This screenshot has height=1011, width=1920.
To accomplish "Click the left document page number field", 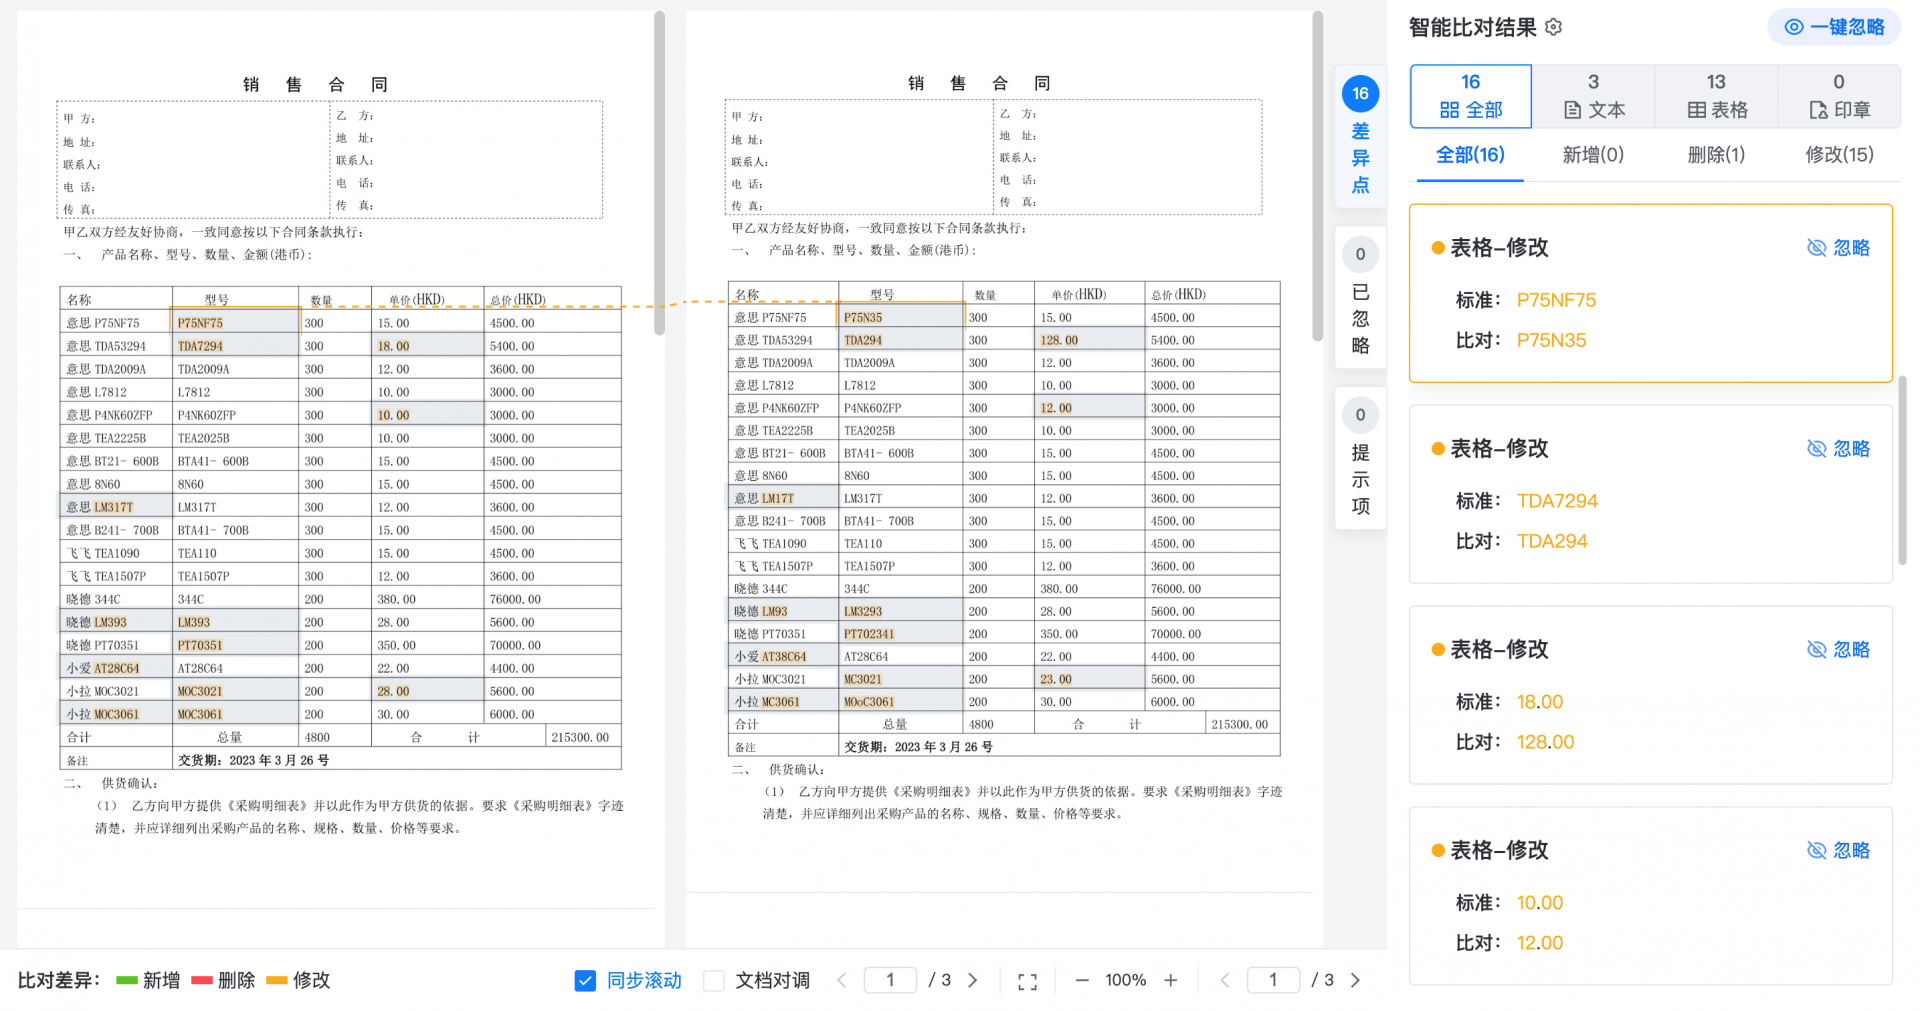I will click(890, 980).
